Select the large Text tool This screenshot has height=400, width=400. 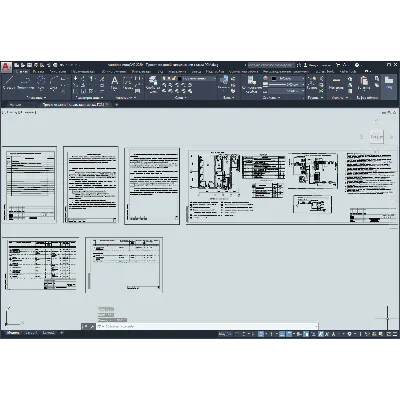pyautogui.click(x=114, y=83)
